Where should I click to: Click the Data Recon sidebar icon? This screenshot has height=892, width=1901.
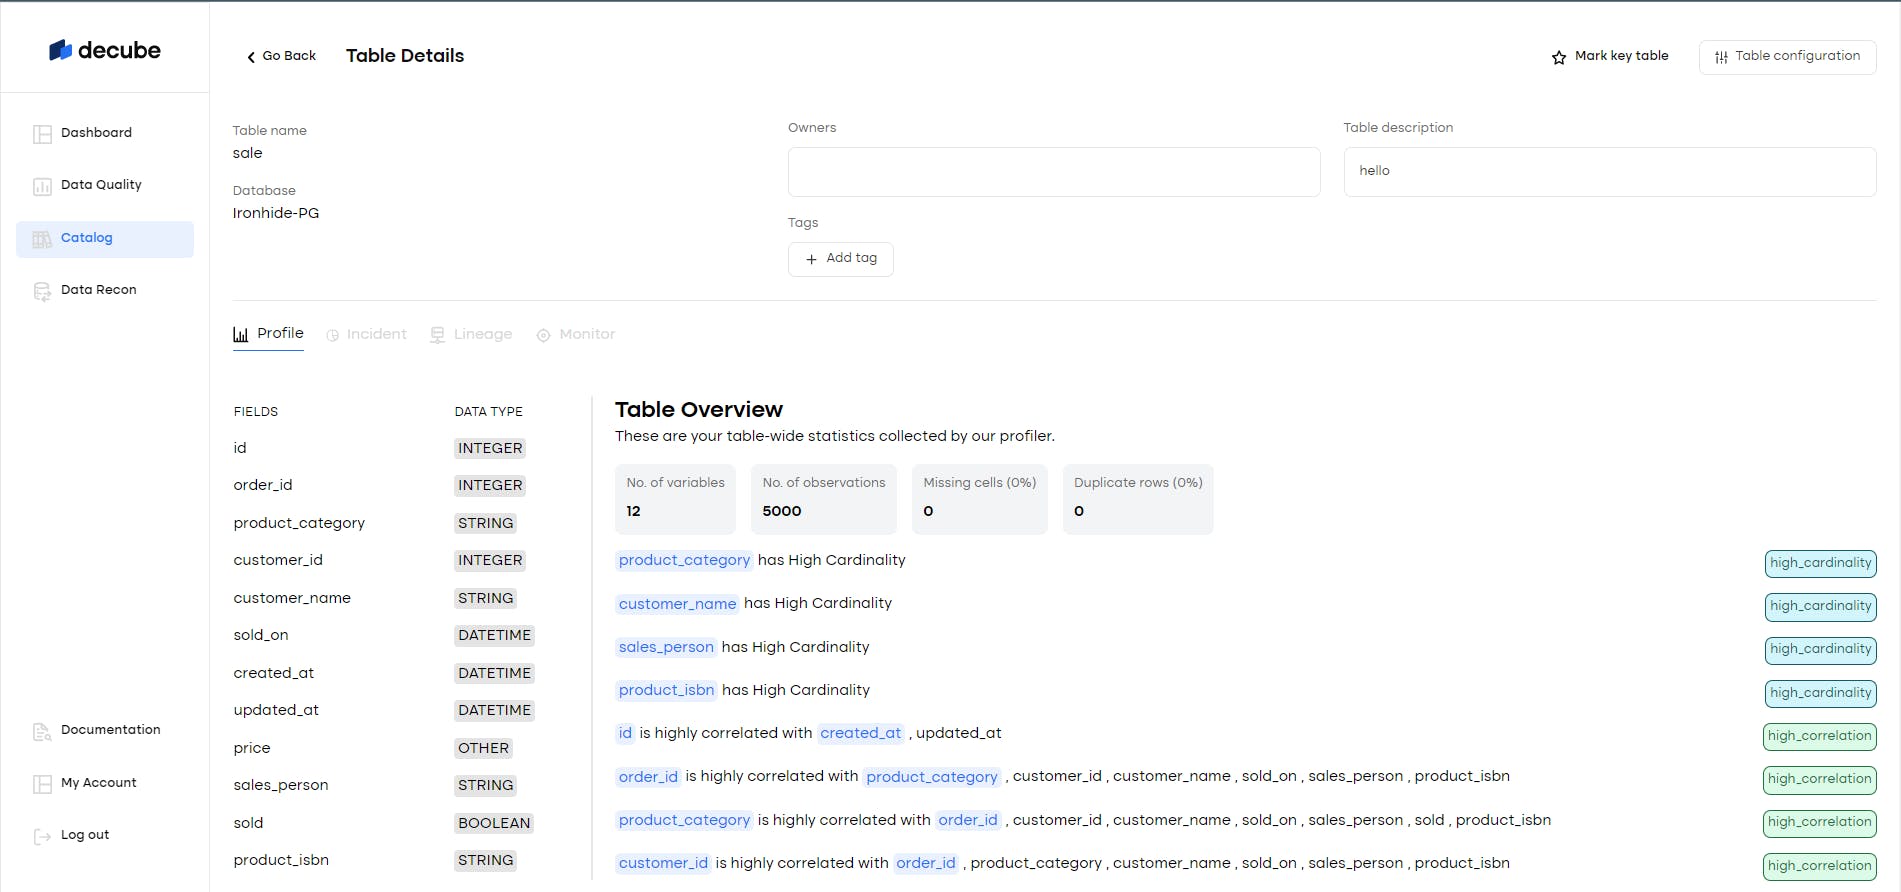[42, 291]
